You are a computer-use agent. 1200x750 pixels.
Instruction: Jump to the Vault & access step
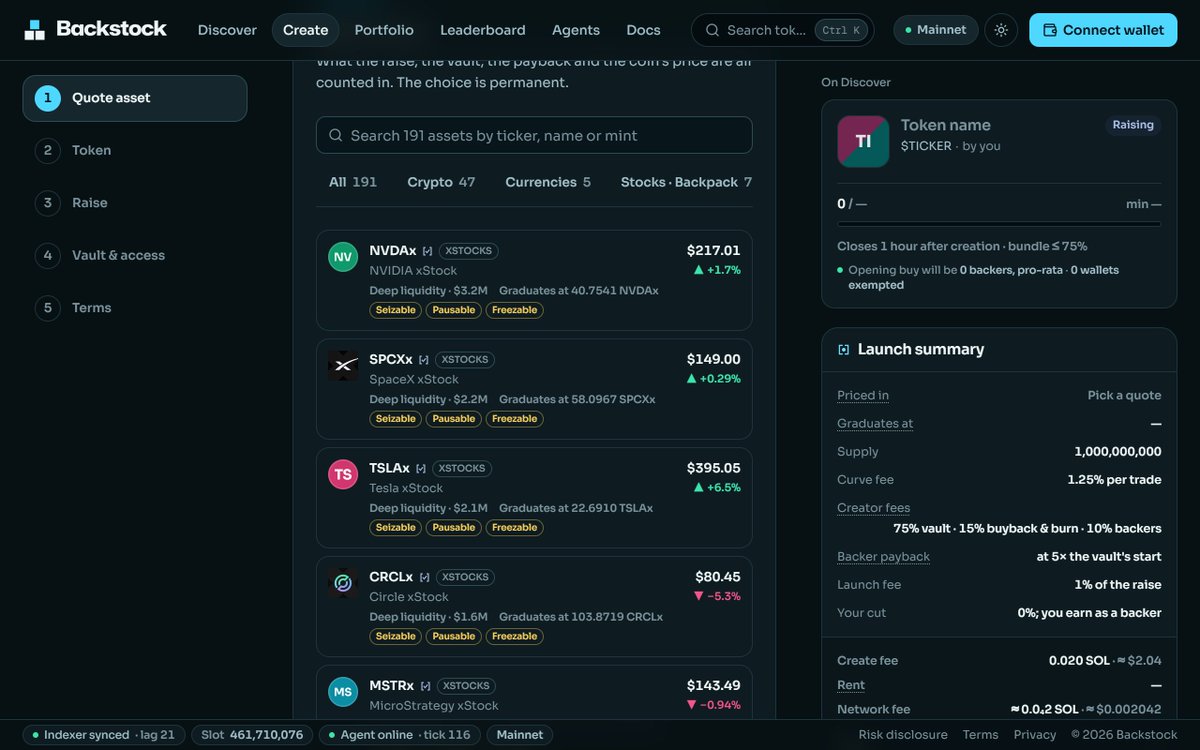pyautogui.click(x=135, y=256)
